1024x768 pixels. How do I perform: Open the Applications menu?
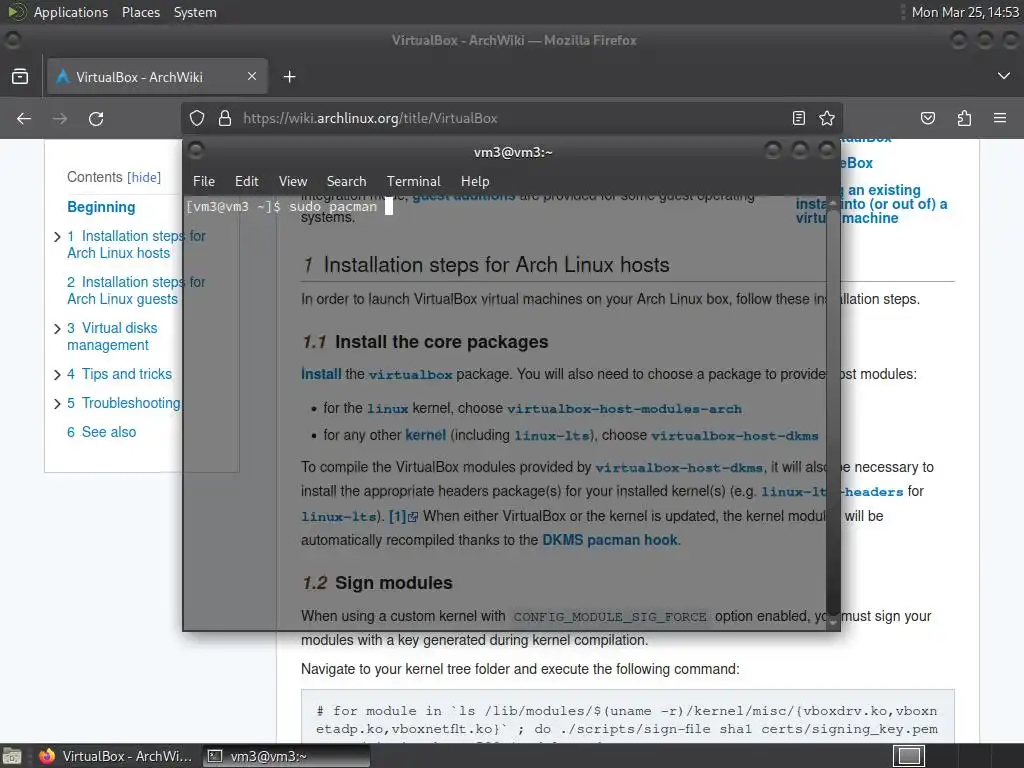71,12
